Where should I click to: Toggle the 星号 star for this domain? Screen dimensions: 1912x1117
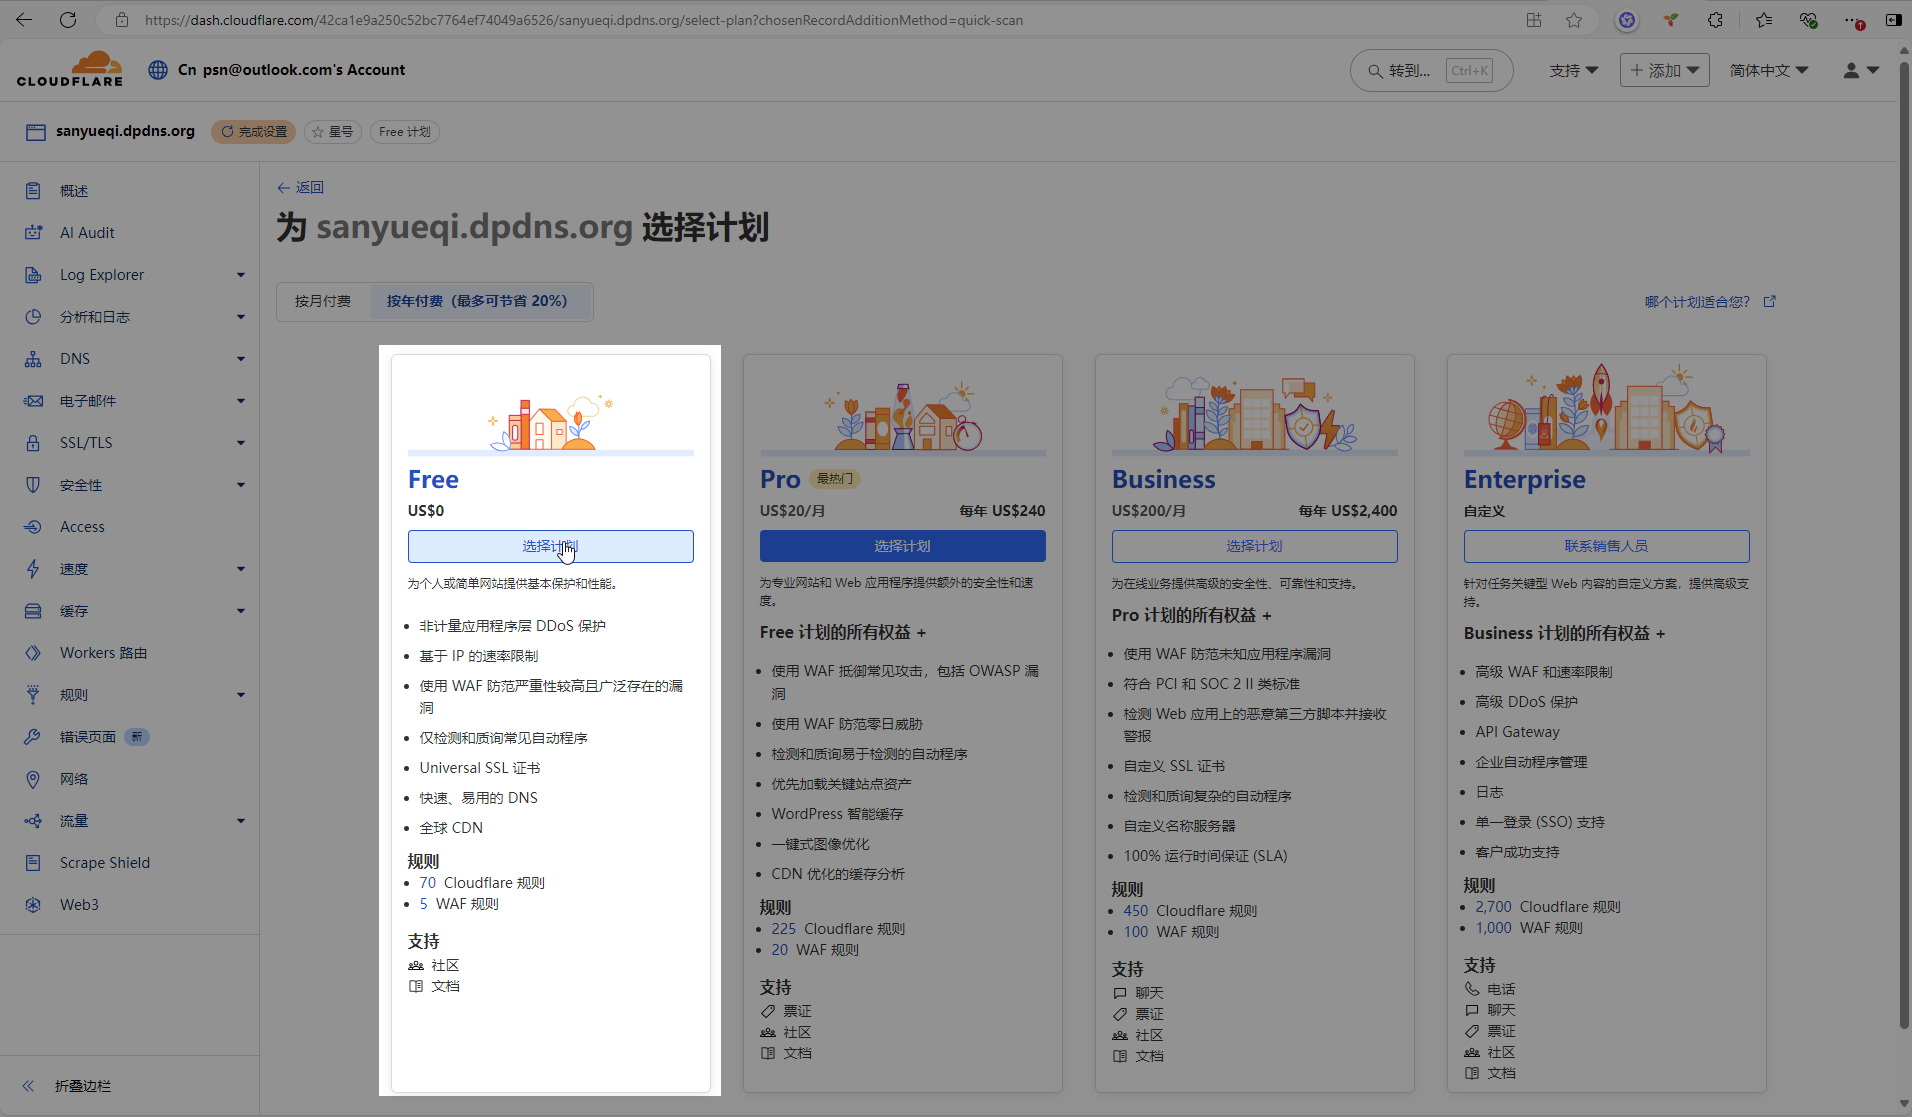333,132
